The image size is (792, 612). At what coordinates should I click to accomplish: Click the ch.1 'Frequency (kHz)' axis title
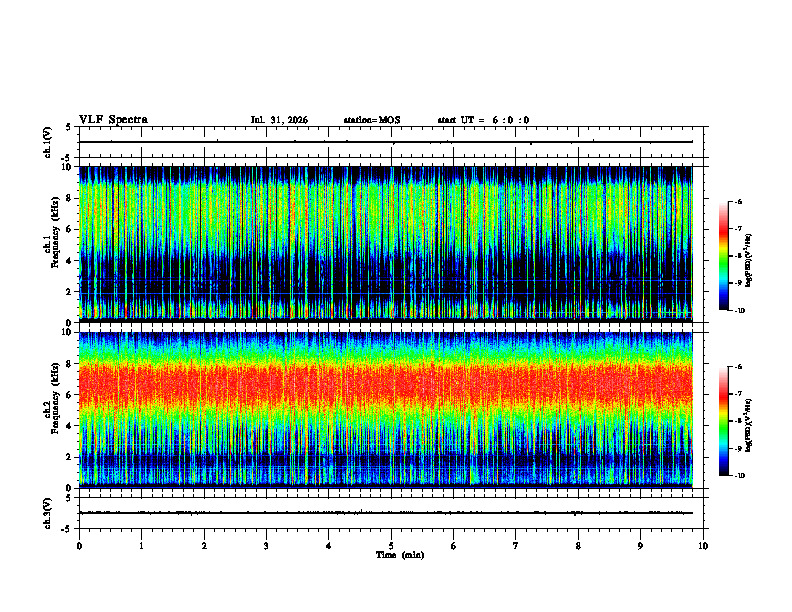coord(56,232)
